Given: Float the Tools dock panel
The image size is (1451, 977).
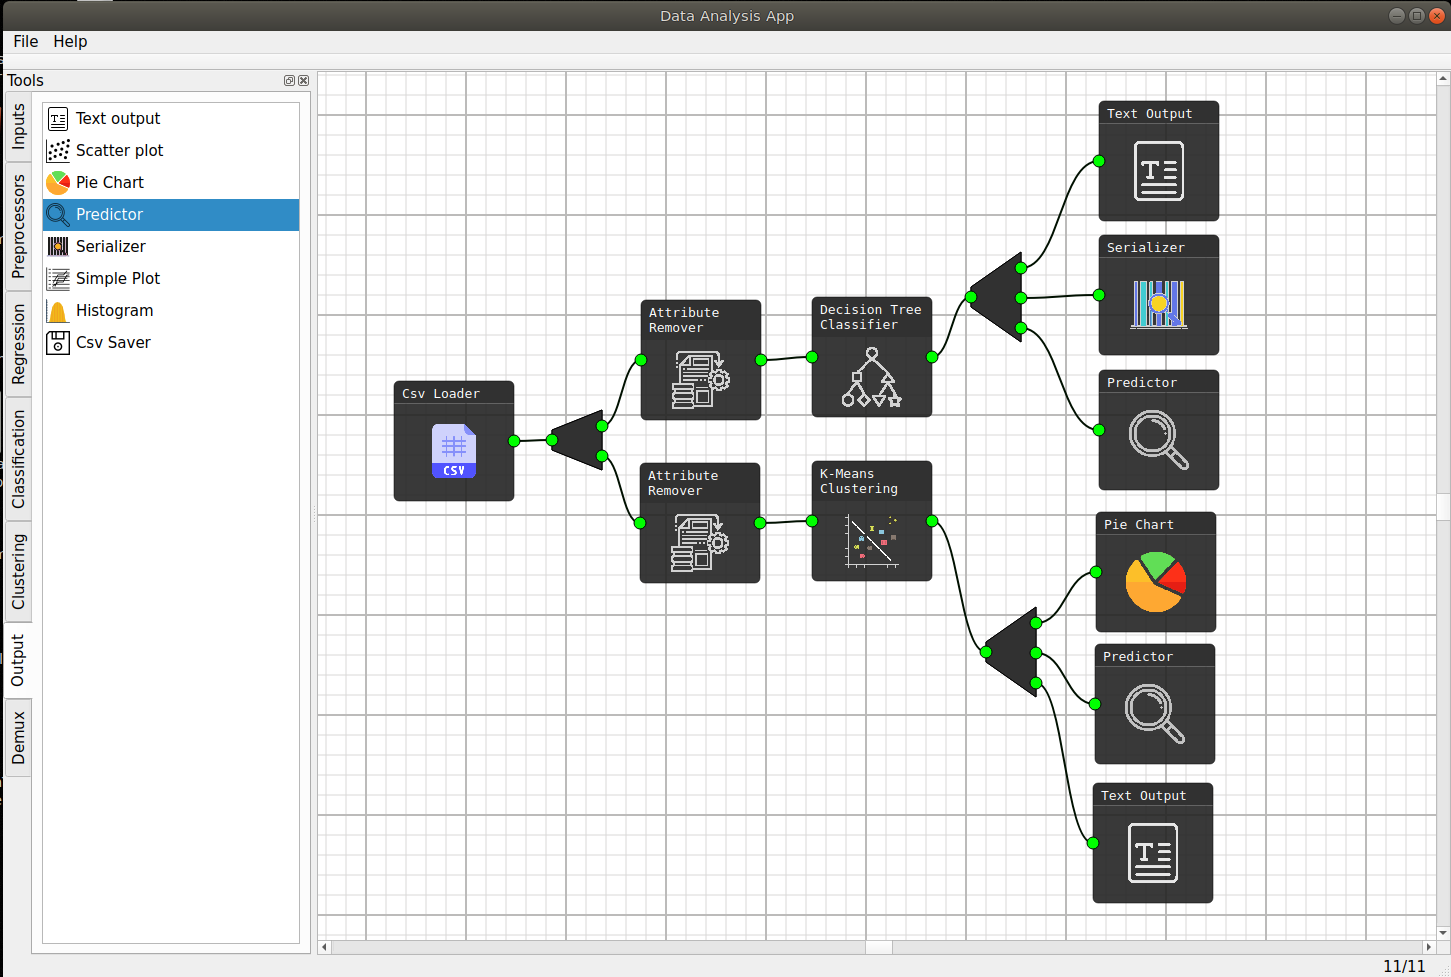Looking at the screenshot, I should pos(289,81).
